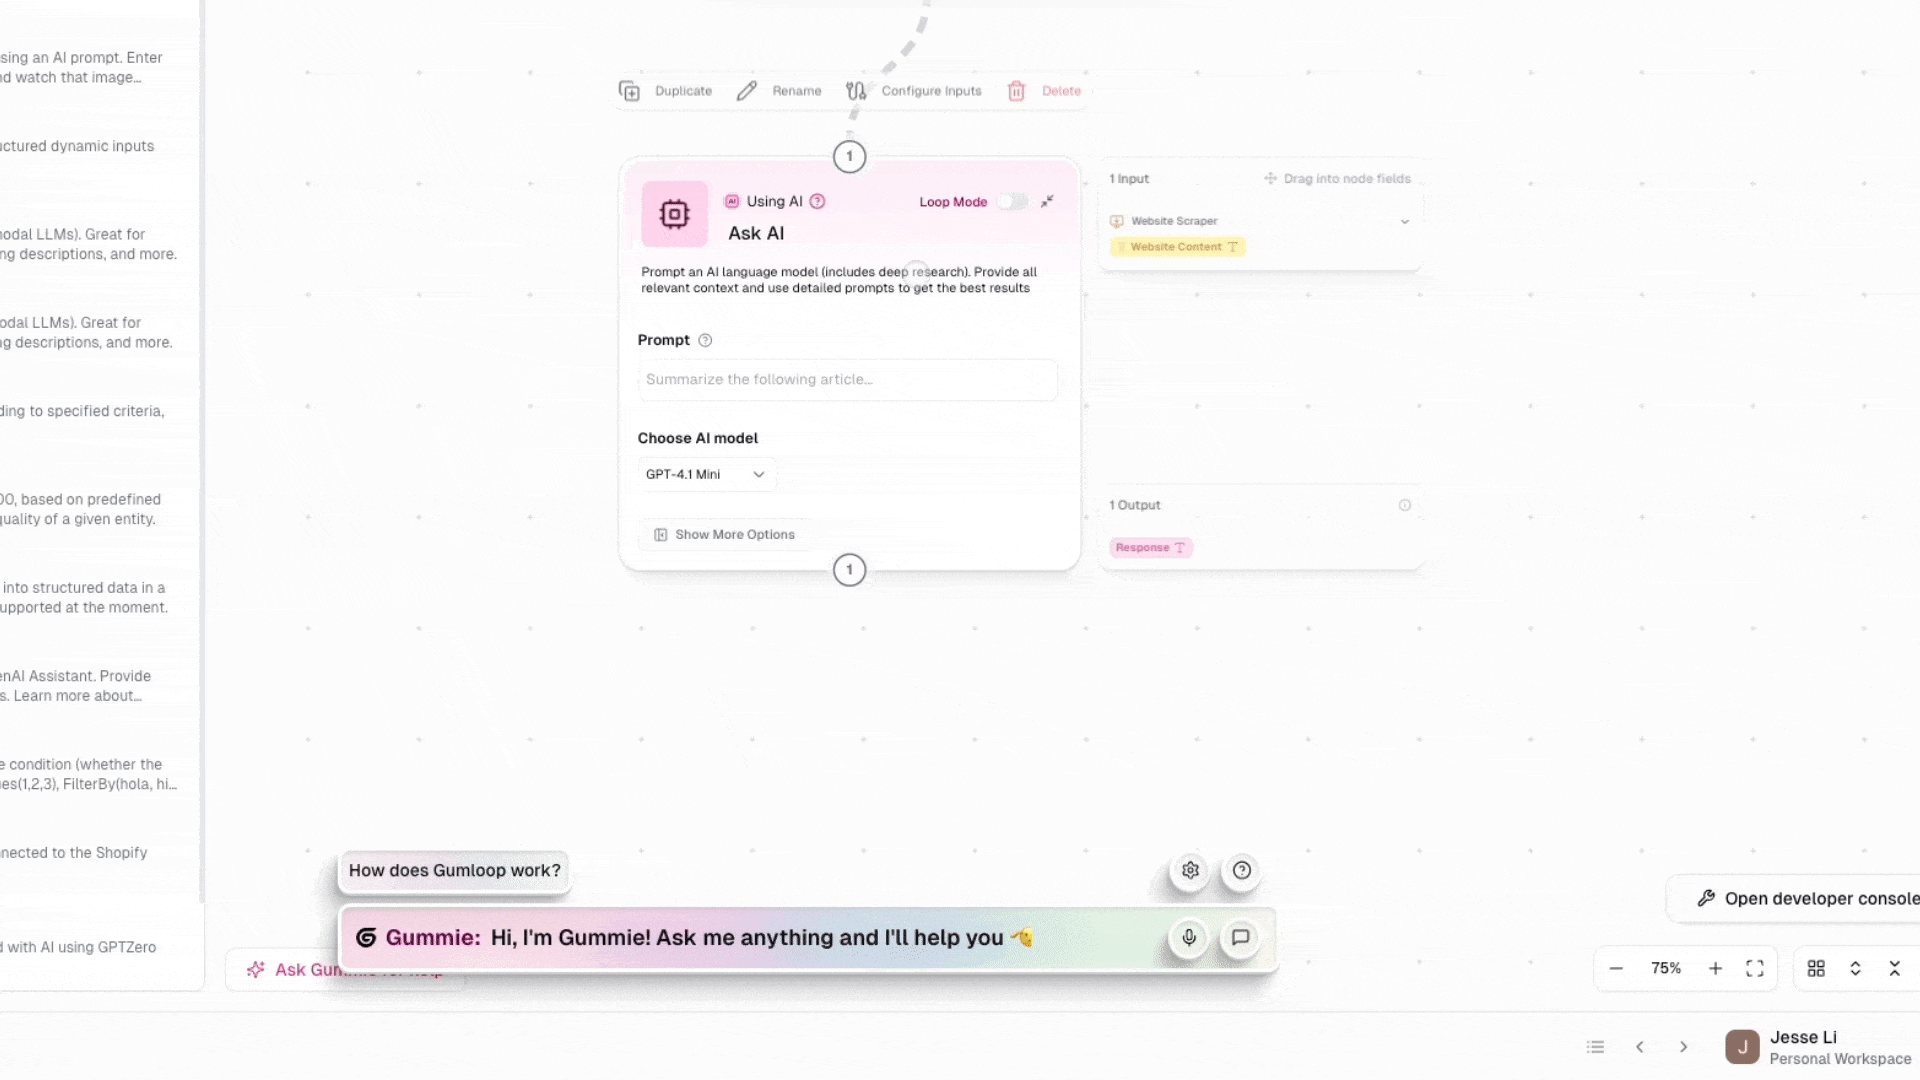
Task: Open Prompt help question-mark icon
Action: pos(705,340)
